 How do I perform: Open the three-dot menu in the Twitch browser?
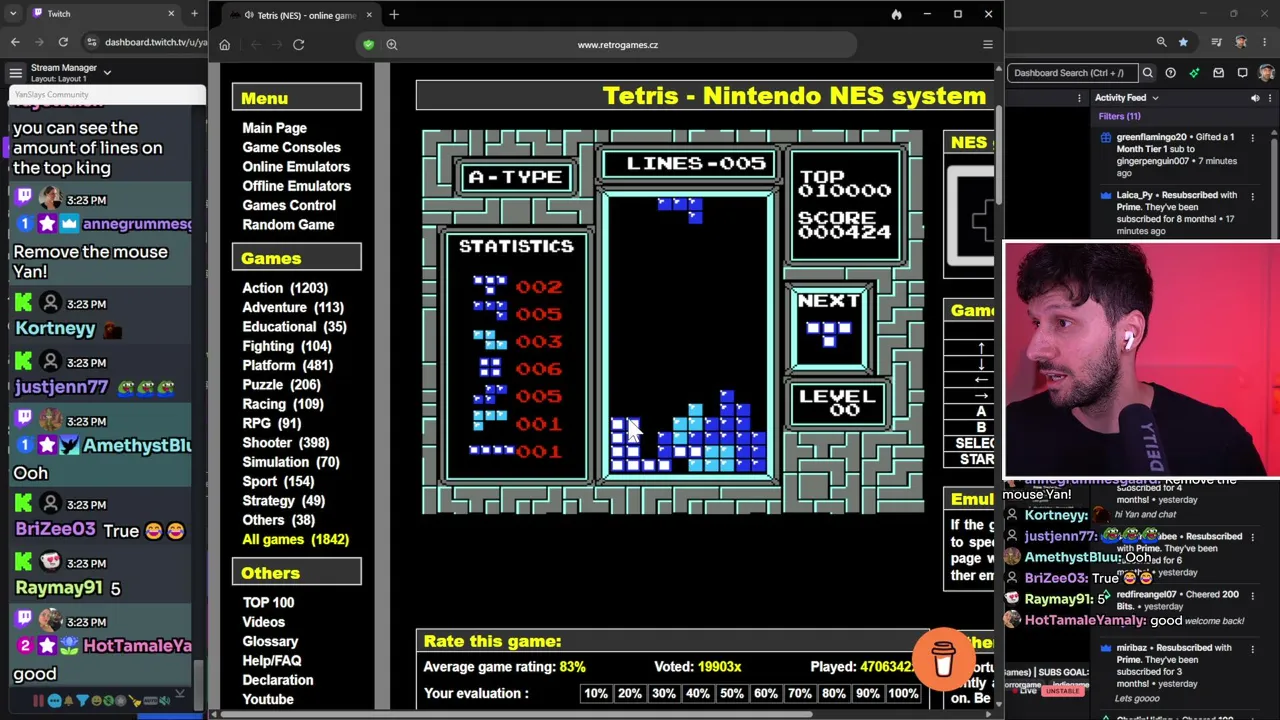pyautogui.click(x=1264, y=42)
